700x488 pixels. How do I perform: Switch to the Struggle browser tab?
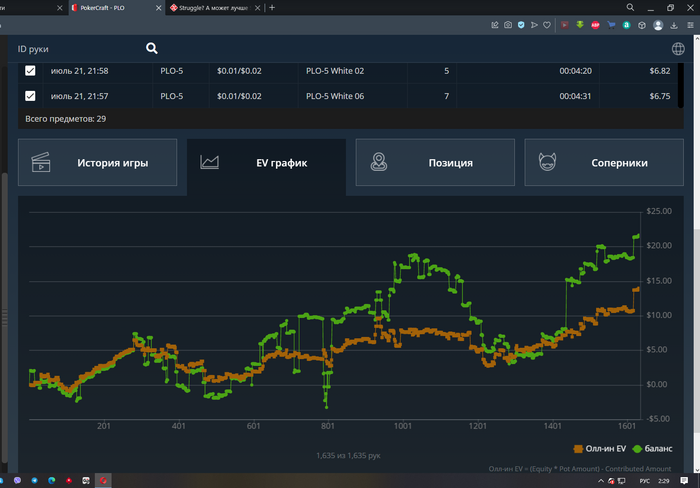click(x=212, y=7)
